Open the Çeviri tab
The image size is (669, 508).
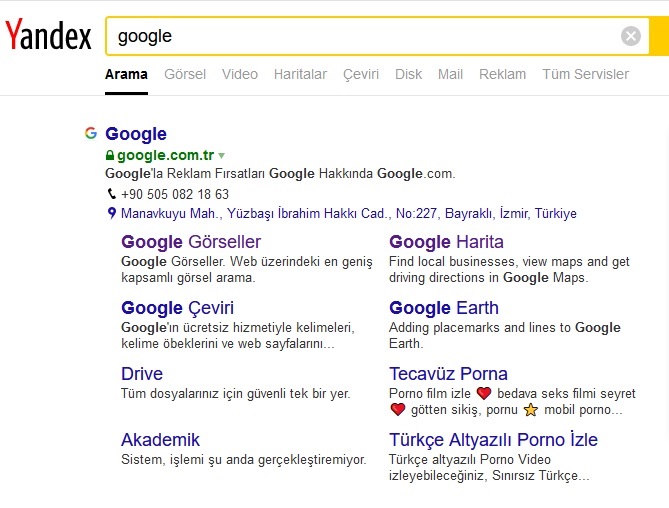[361, 74]
